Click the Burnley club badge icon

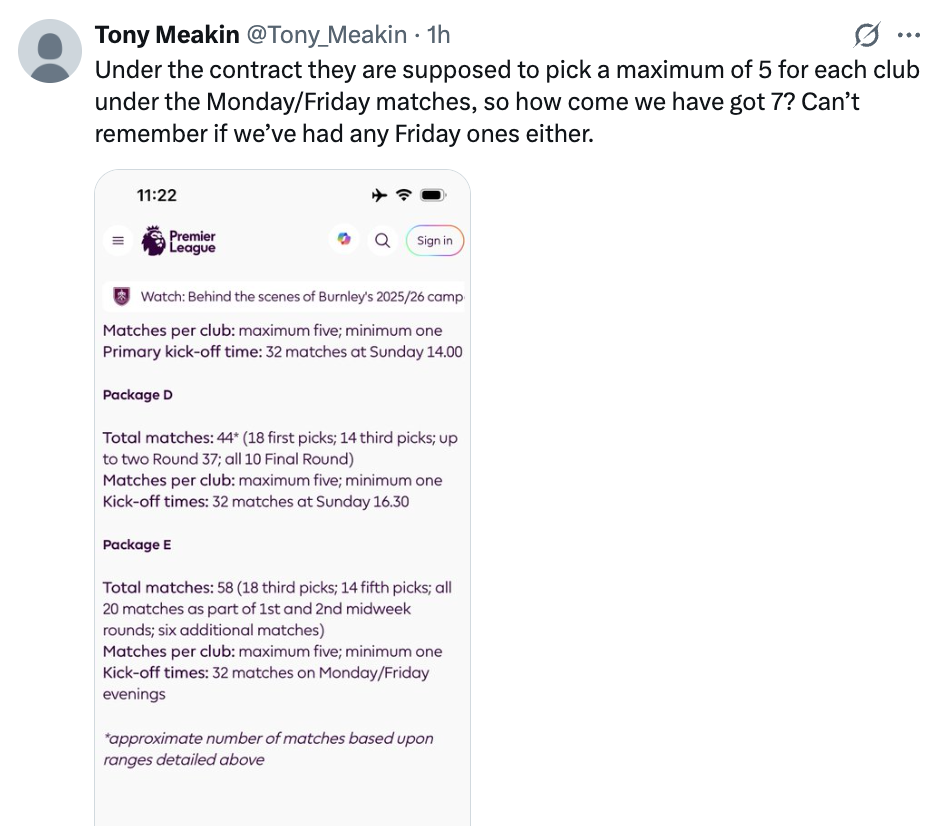point(121,296)
